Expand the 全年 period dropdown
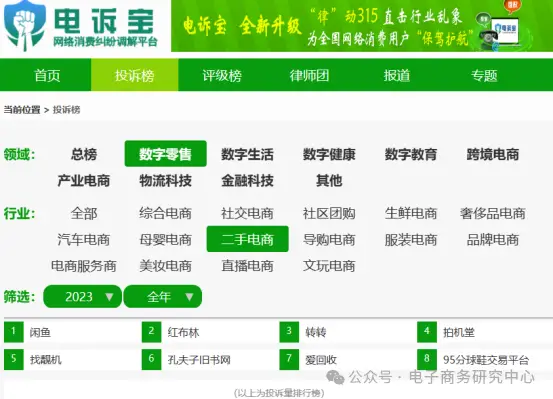 point(163,297)
